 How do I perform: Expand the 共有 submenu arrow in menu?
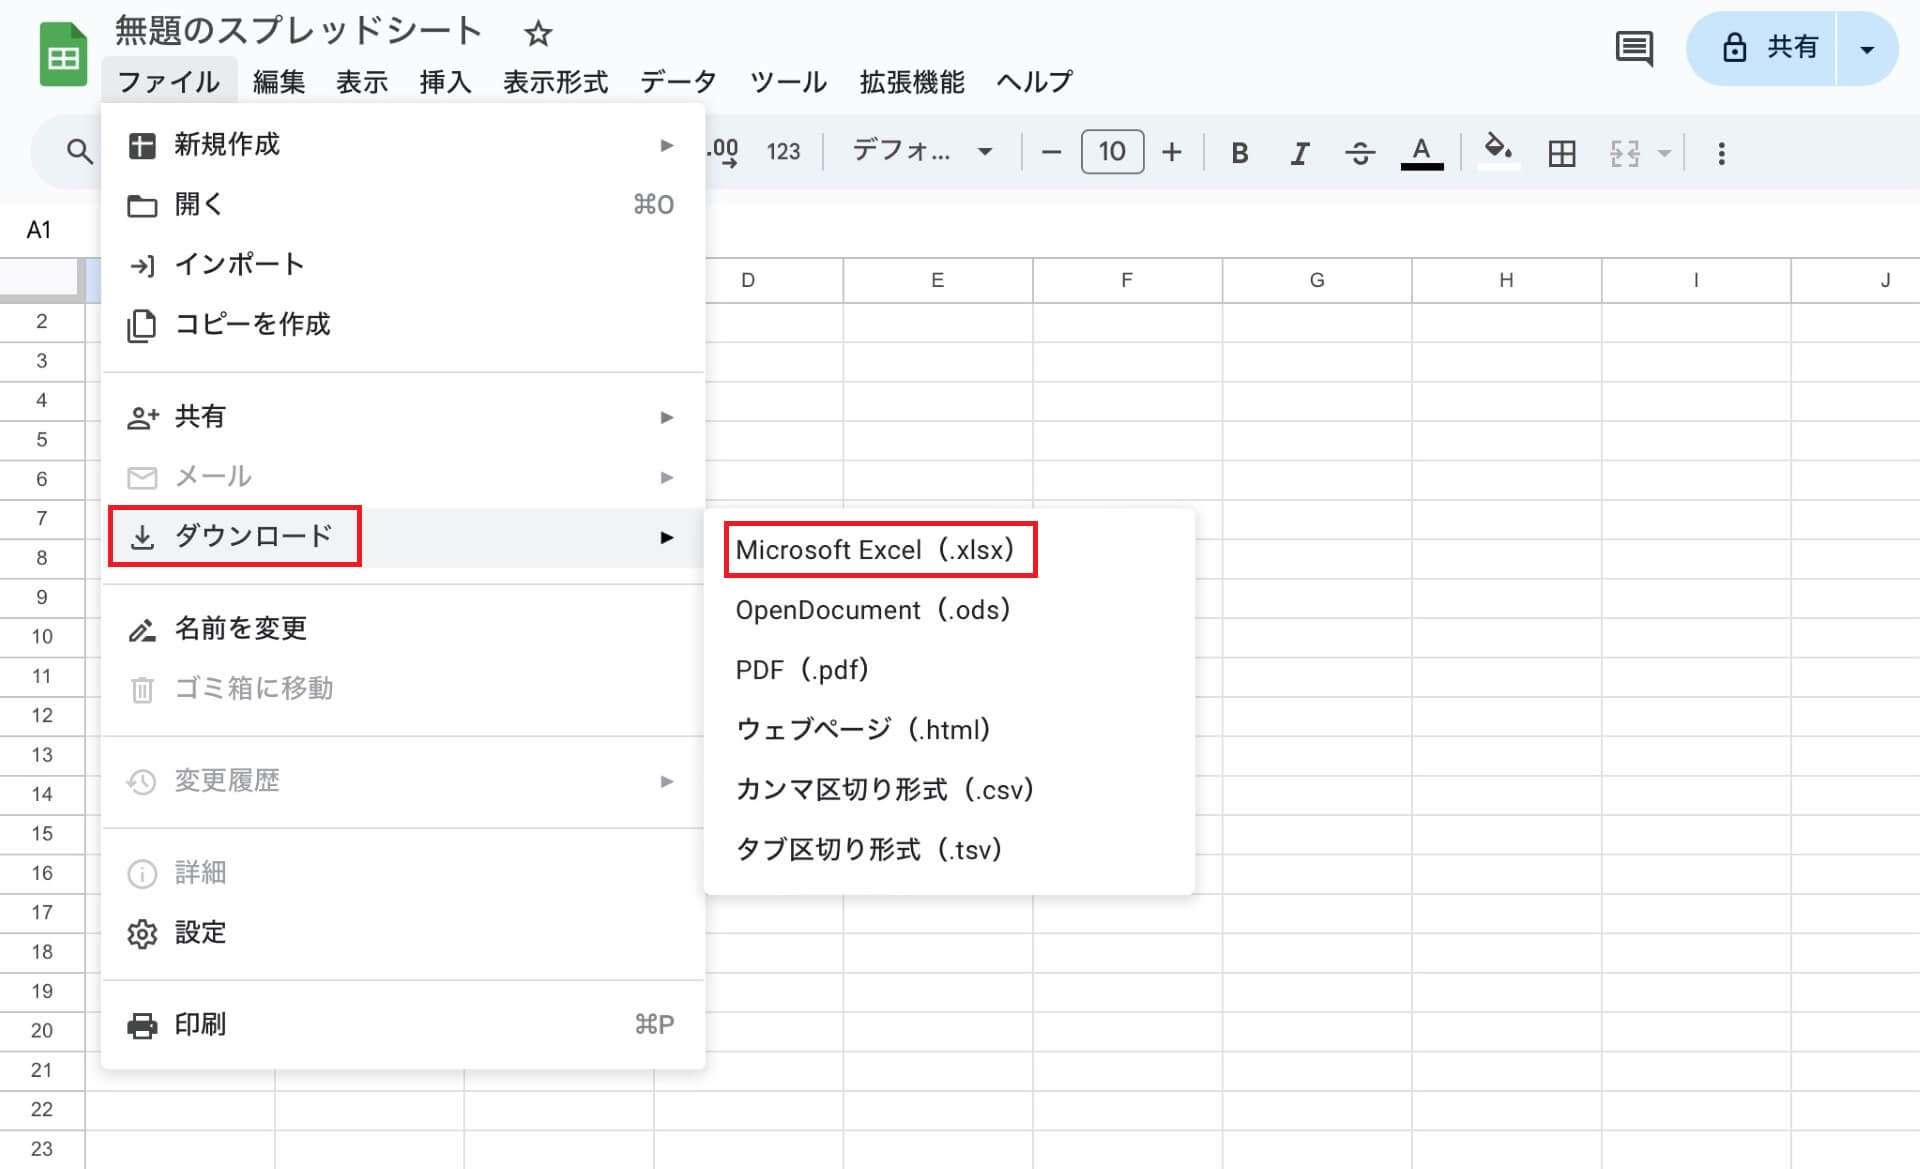tap(667, 417)
